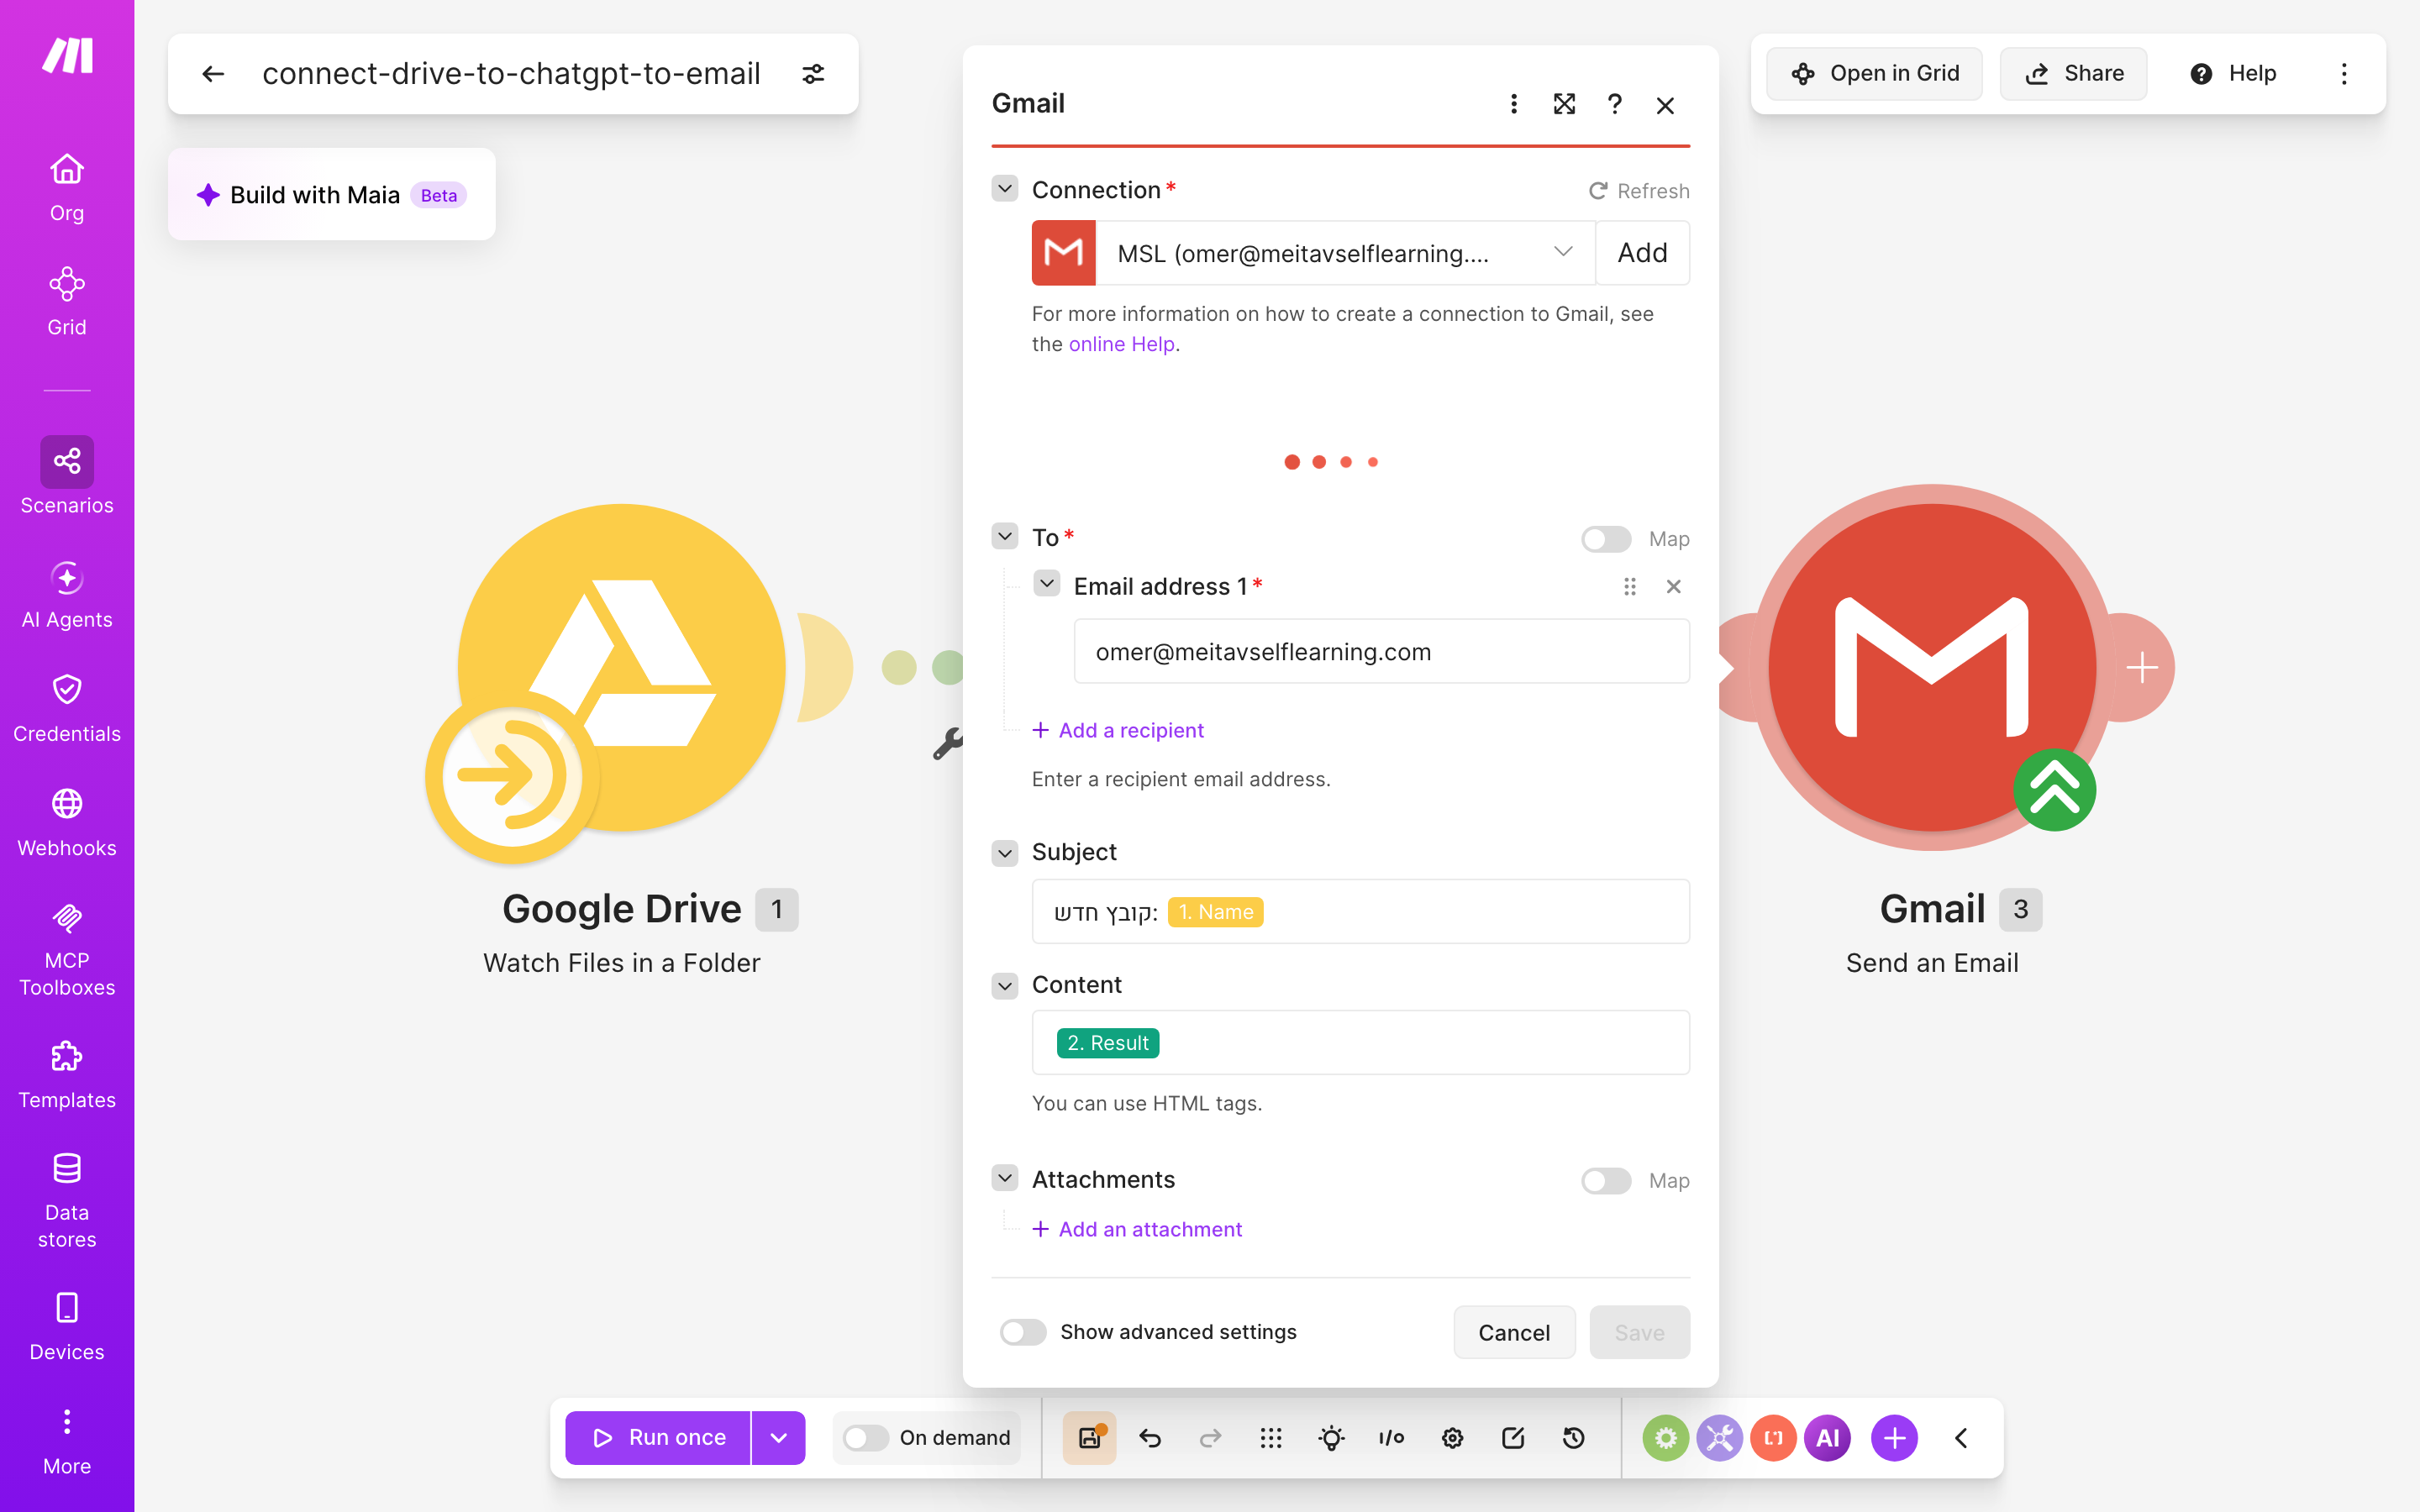Collapse the Subject section

[x=1005, y=852]
